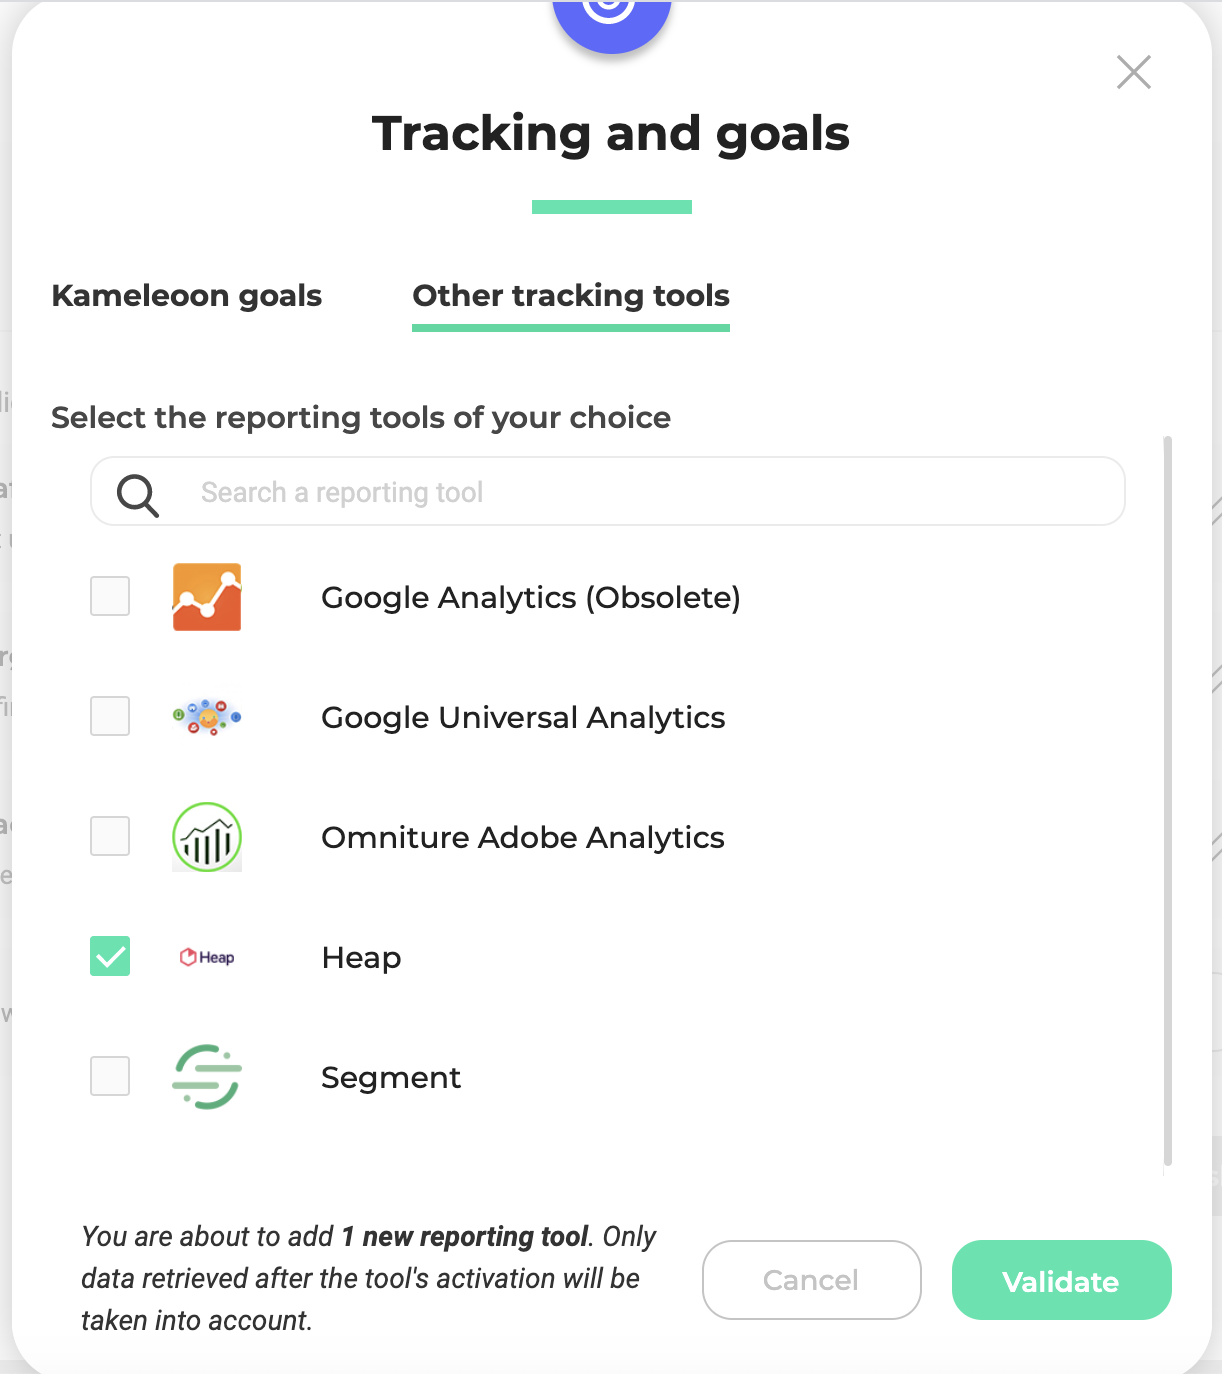
Task: Check the Google Analytics (Obsolete) checkbox
Action: tap(110, 596)
